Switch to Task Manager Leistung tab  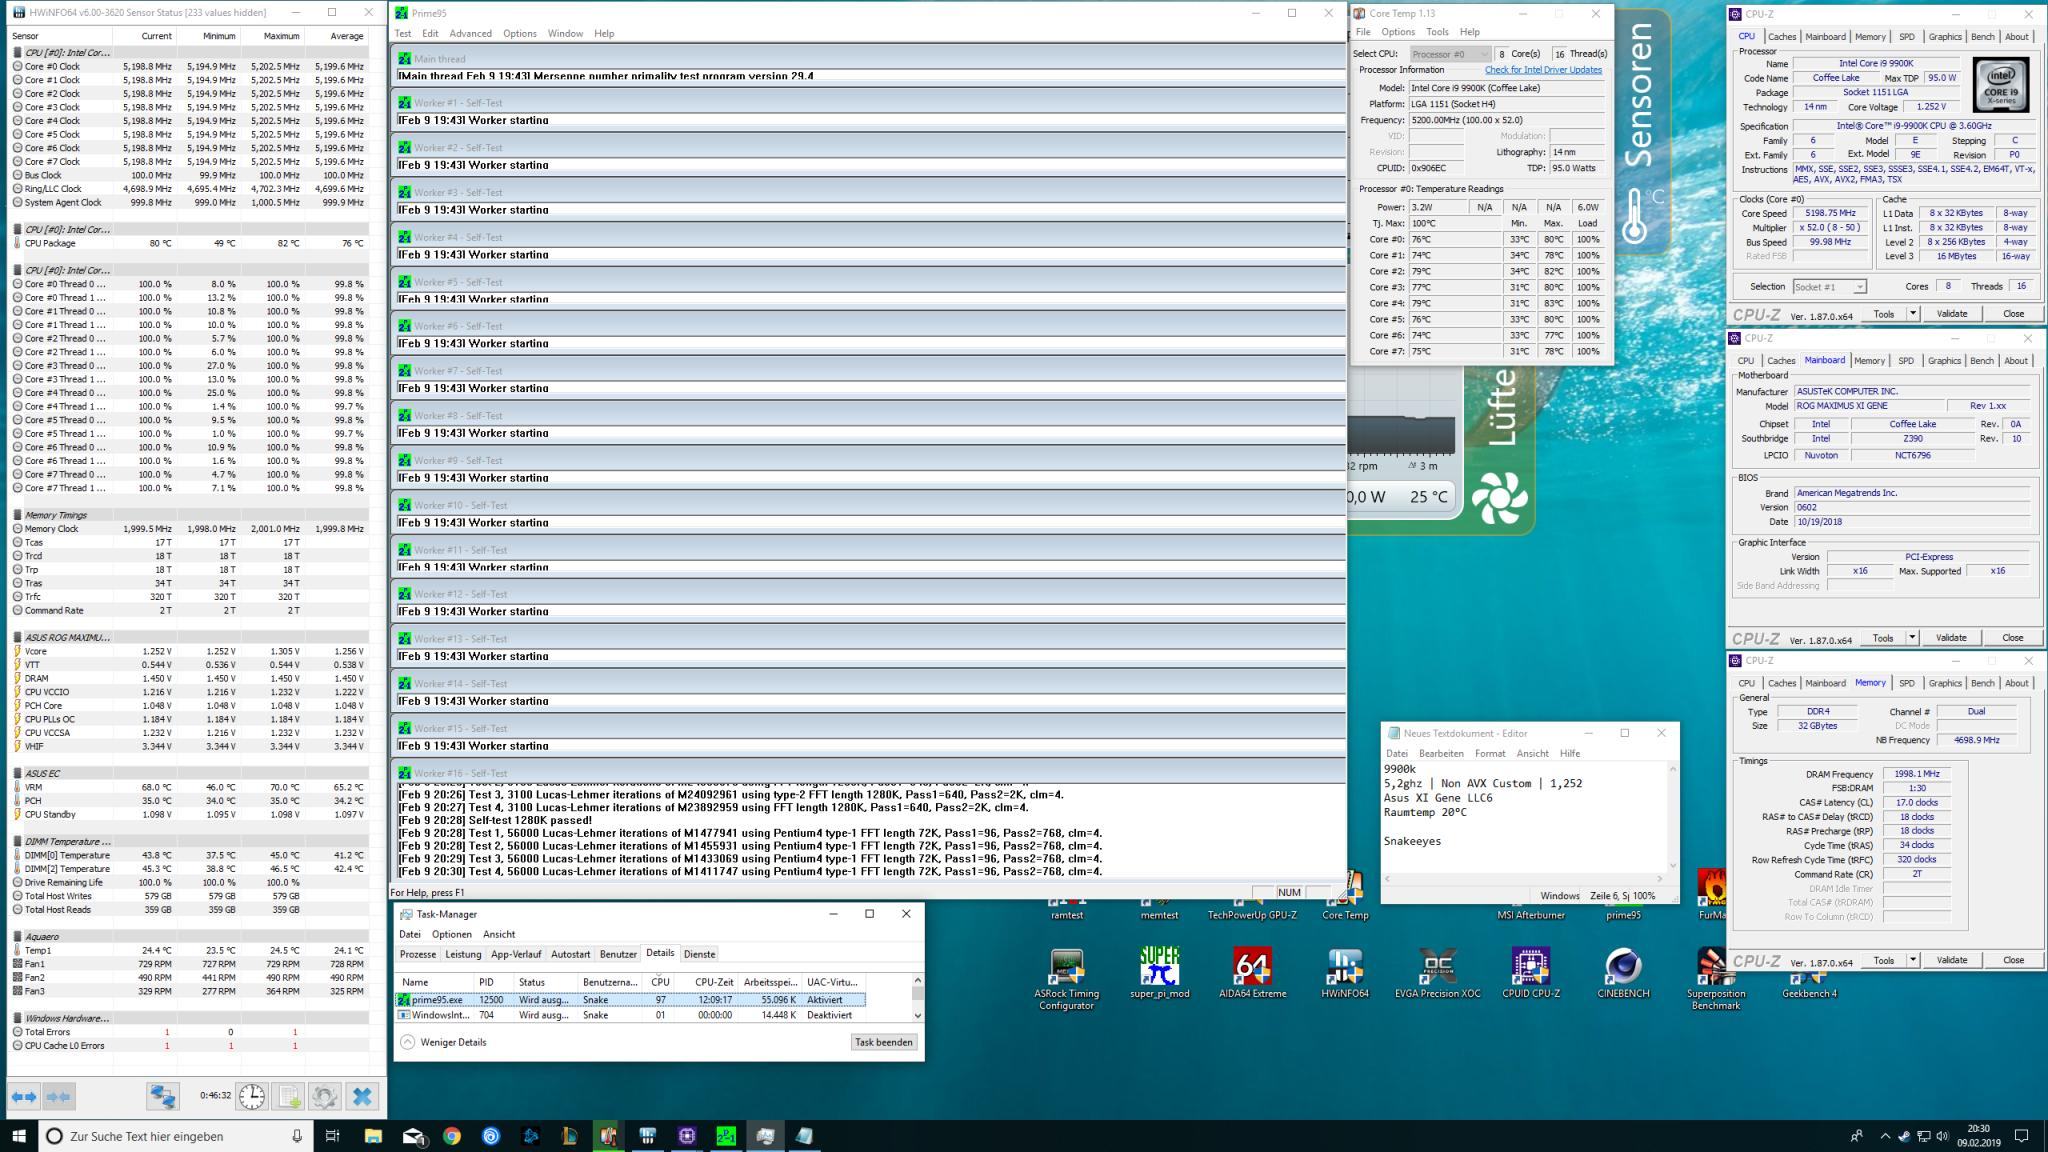[463, 955]
